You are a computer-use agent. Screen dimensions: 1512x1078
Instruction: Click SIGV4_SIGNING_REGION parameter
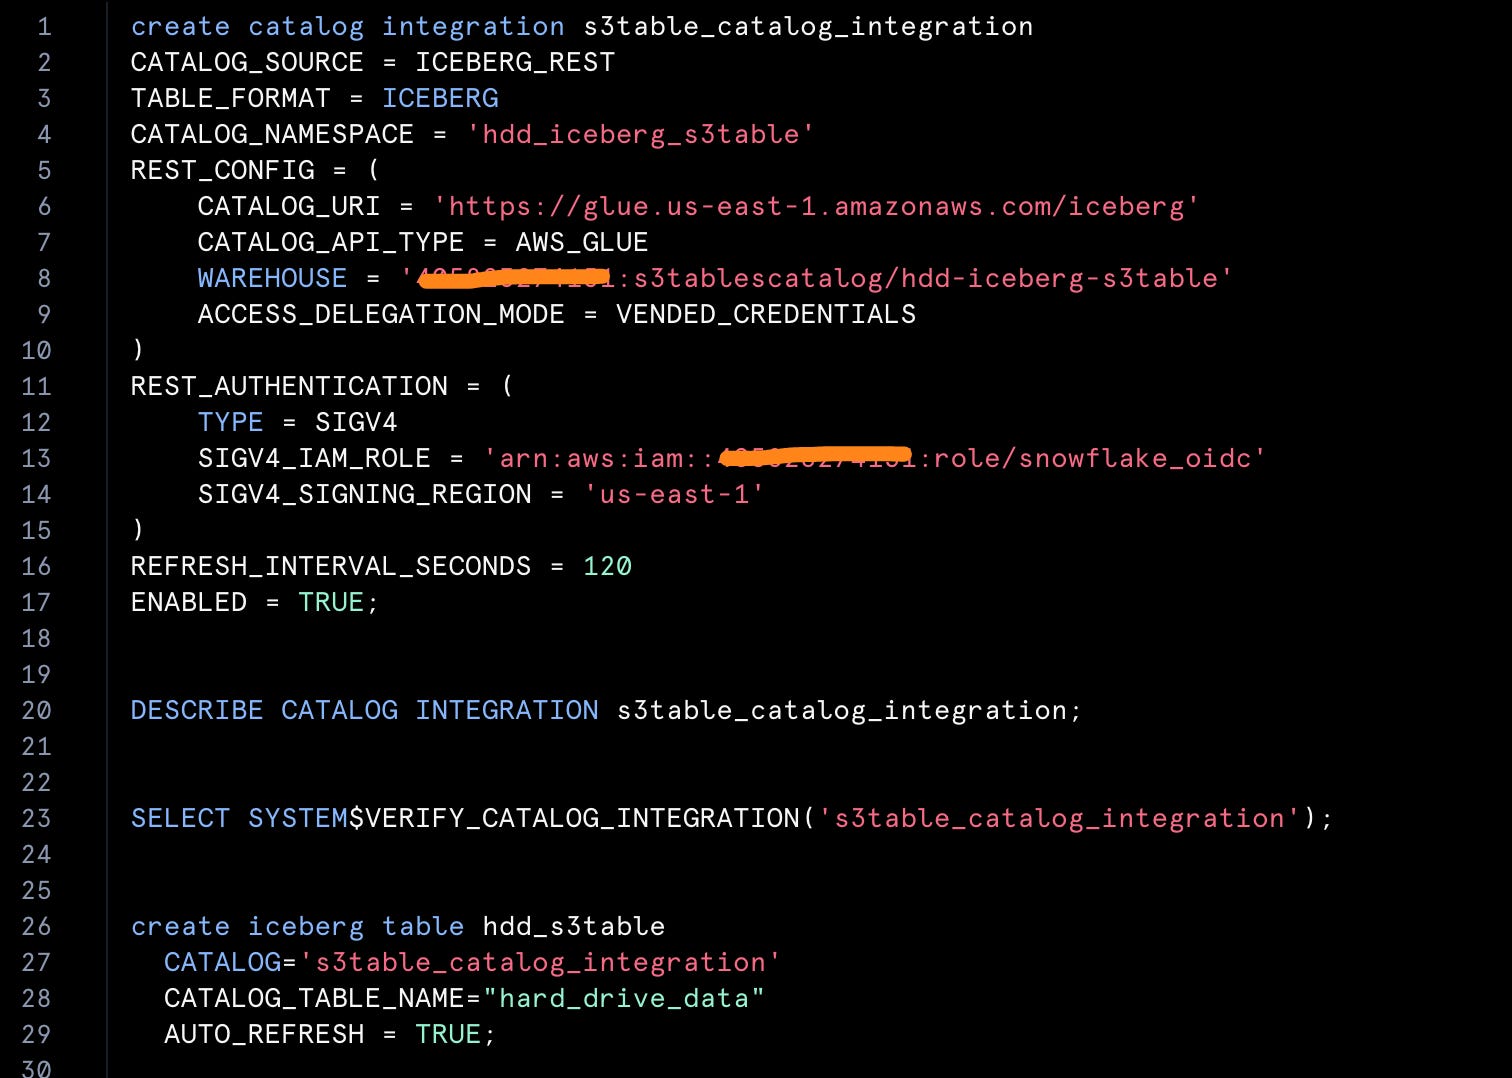364,495
